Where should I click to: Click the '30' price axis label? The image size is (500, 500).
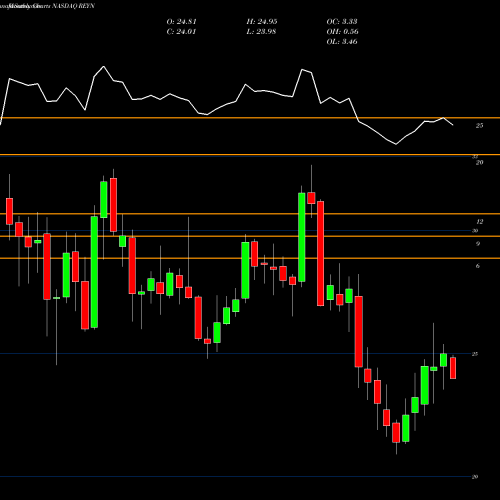pyautogui.click(x=475, y=231)
